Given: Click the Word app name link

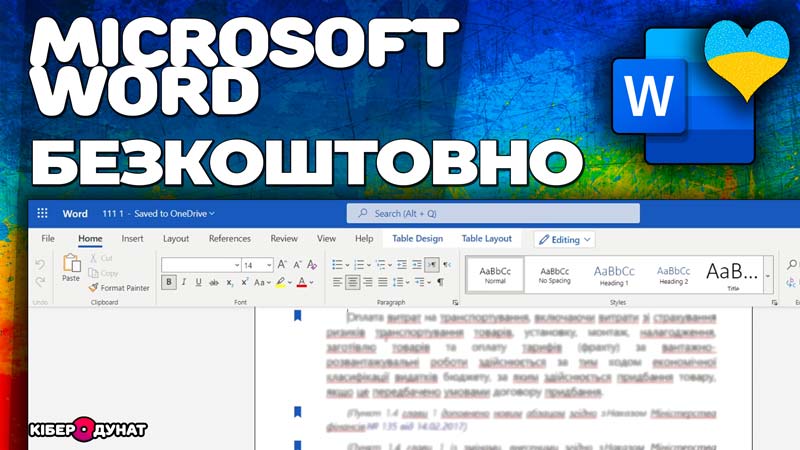Looking at the screenshot, I should 75,214.
